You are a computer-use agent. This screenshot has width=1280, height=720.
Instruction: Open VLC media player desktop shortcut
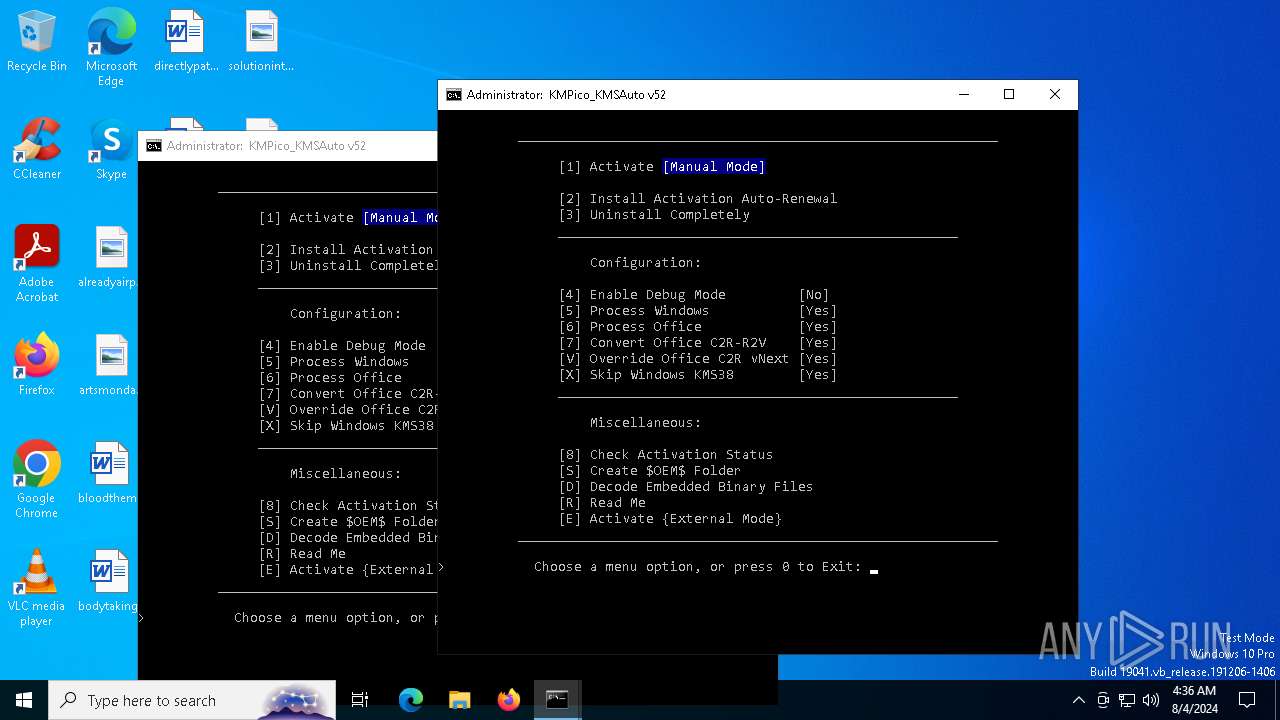point(37,588)
